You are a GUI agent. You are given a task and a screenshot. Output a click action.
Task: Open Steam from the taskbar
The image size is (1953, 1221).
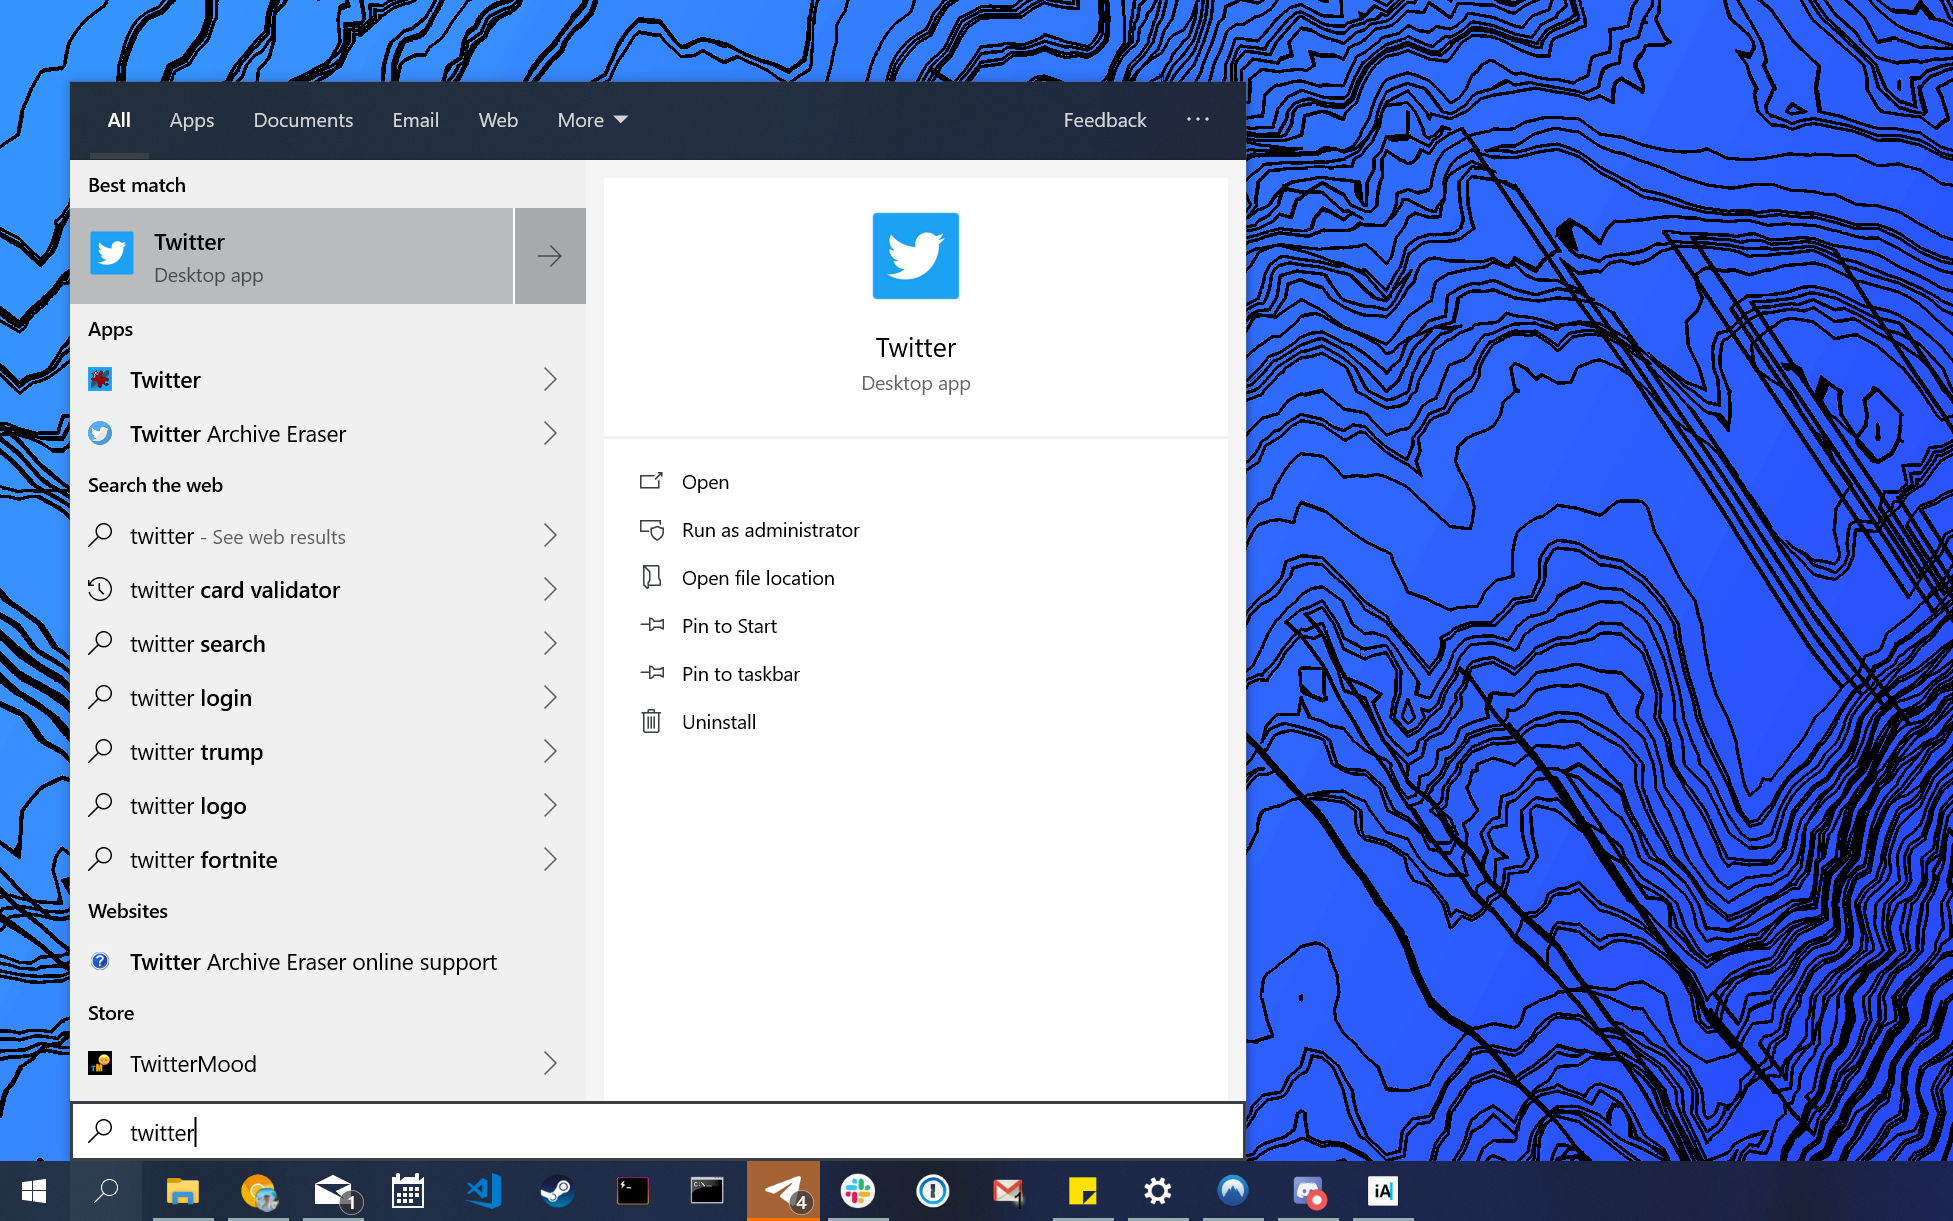click(557, 1190)
